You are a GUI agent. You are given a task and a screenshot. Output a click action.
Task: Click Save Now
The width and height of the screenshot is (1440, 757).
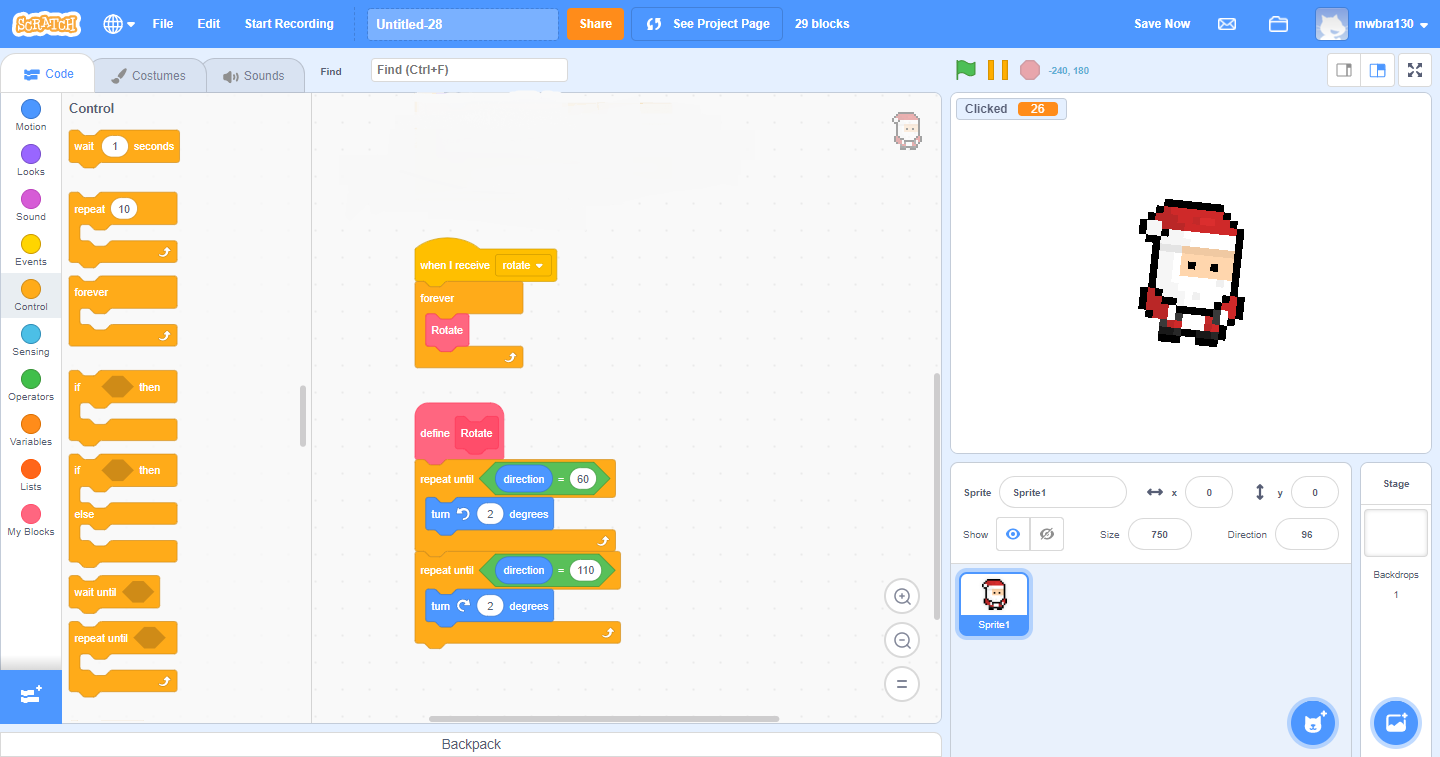pyautogui.click(x=1162, y=24)
